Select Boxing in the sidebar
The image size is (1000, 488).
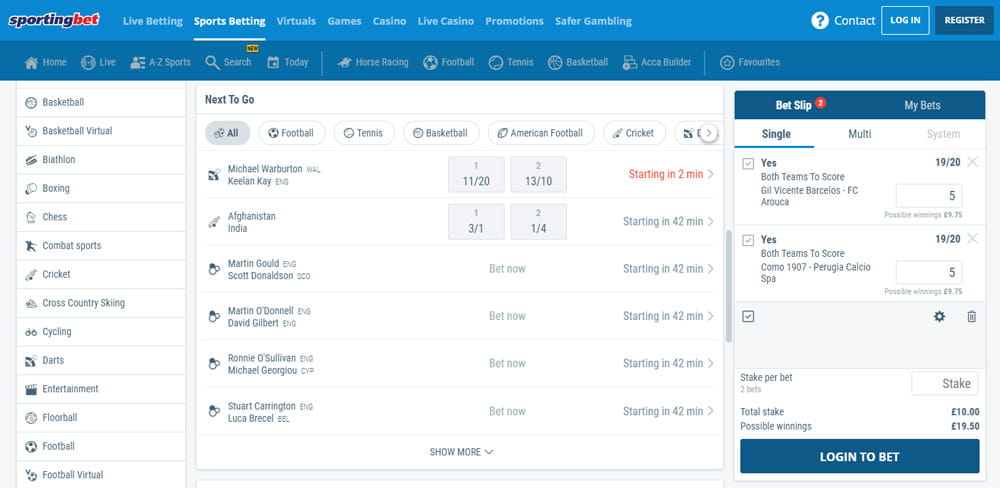(101, 188)
